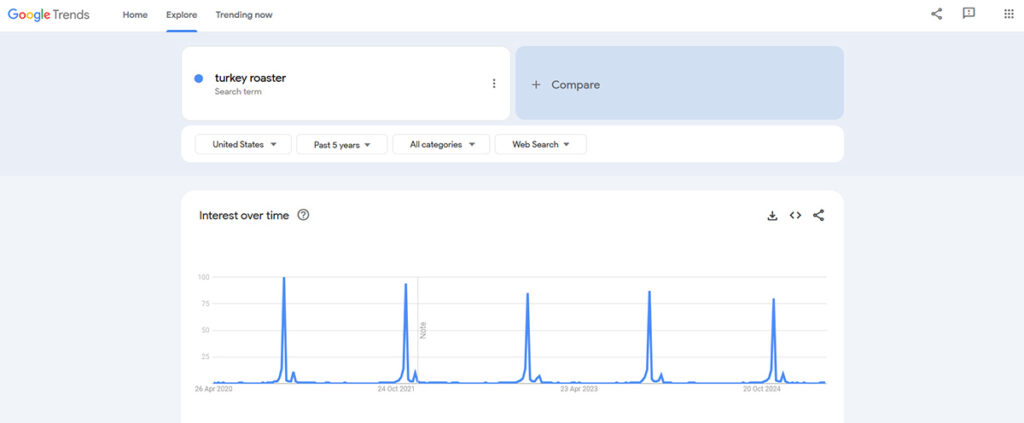Screen dimensions: 1024x423
Task: Go to the Home tab
Action: (135, 15)
